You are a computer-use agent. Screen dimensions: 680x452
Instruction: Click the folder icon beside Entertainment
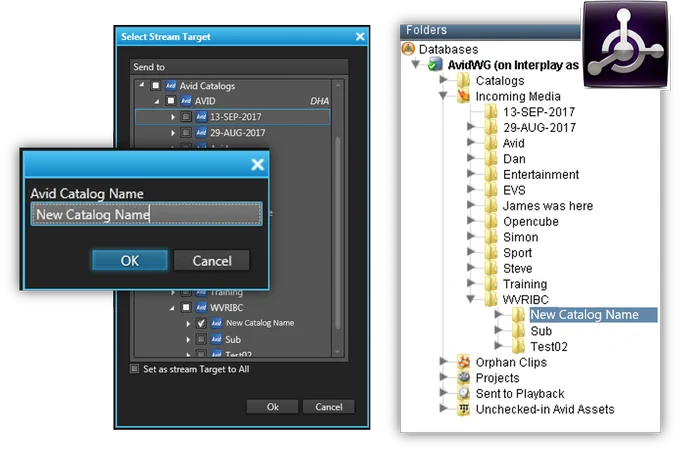pyautogui.click(x=490, y=174)
